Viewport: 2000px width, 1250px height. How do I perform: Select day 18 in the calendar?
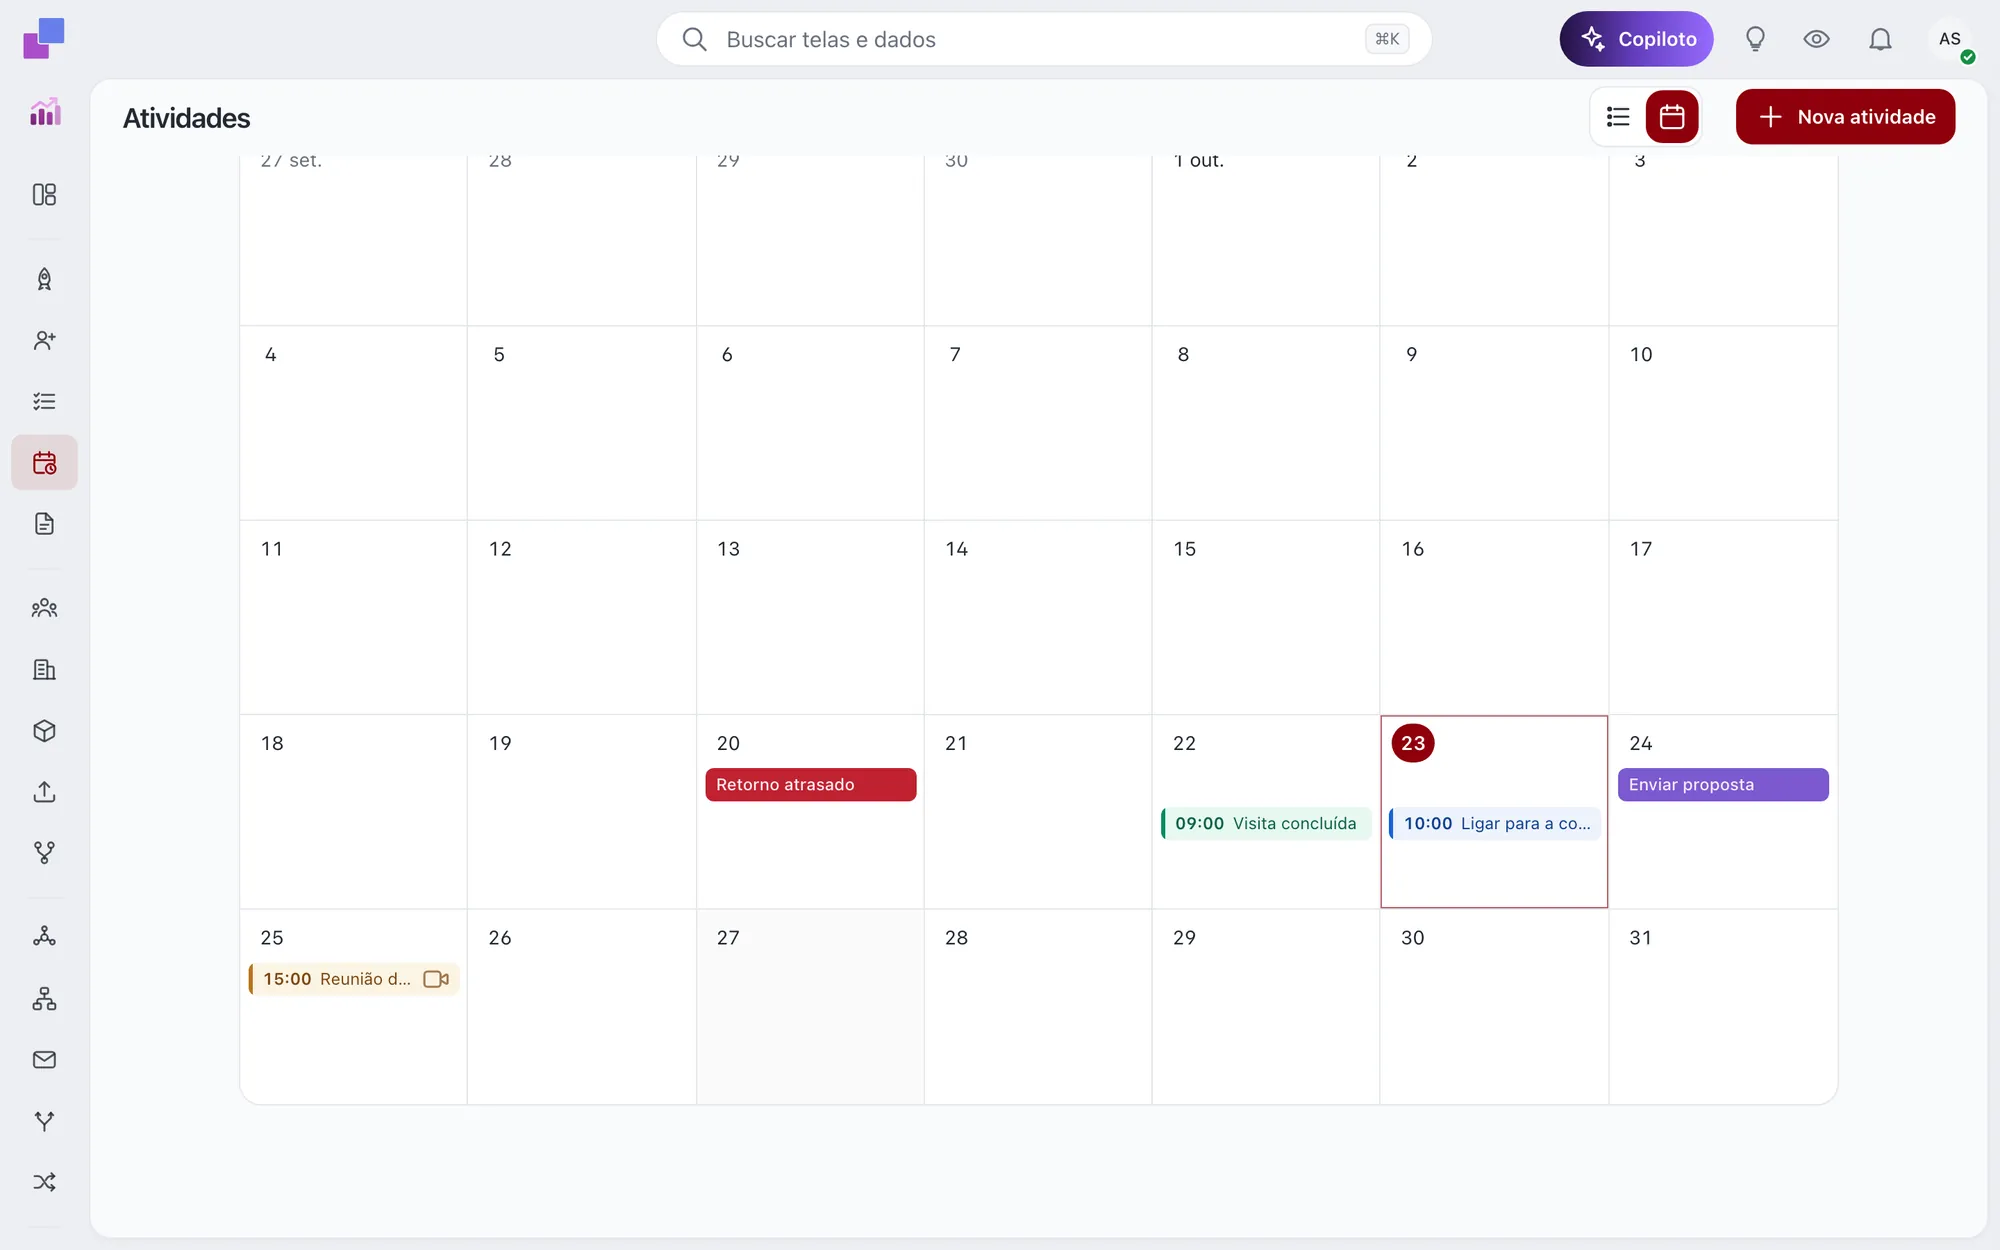point(272,743)
